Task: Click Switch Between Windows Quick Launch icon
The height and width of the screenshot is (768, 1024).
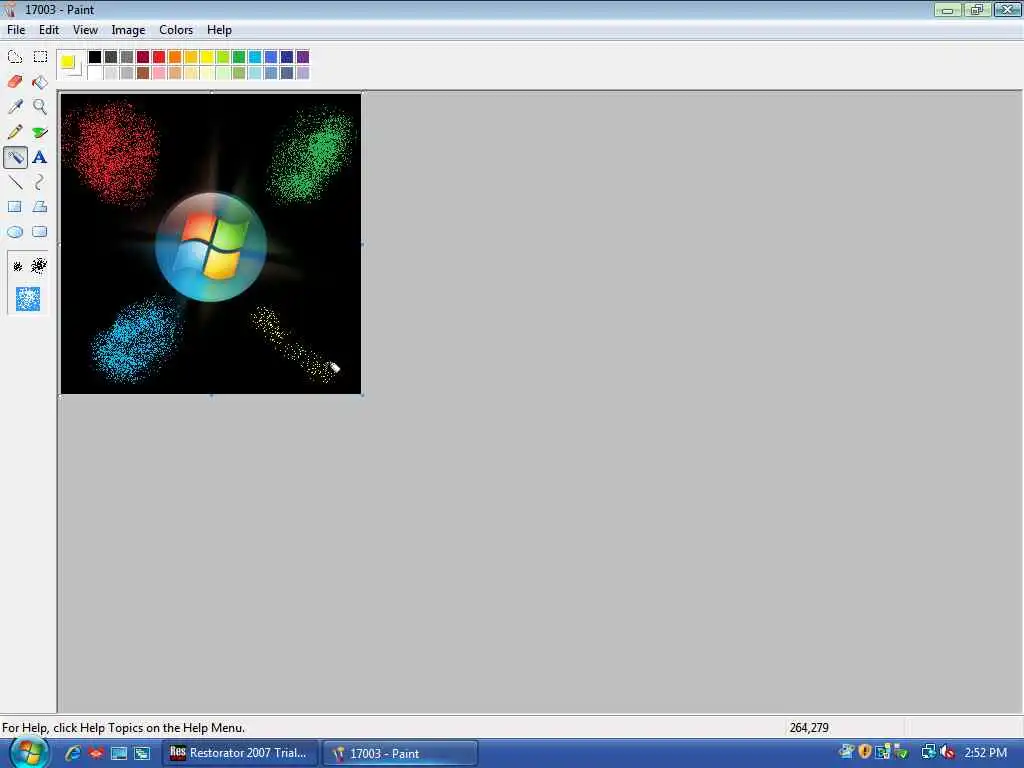Action: tap(142, 753)
